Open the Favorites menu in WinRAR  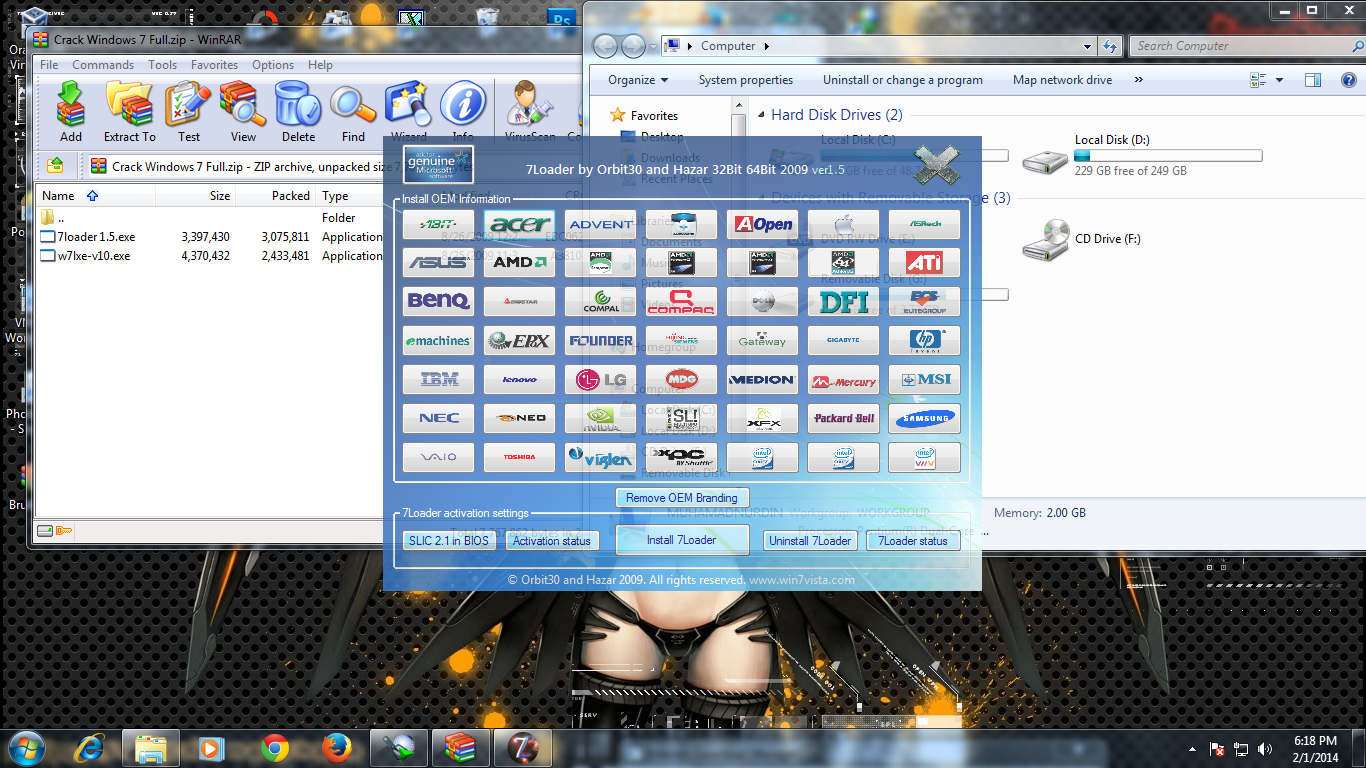(x=215, y=65)
